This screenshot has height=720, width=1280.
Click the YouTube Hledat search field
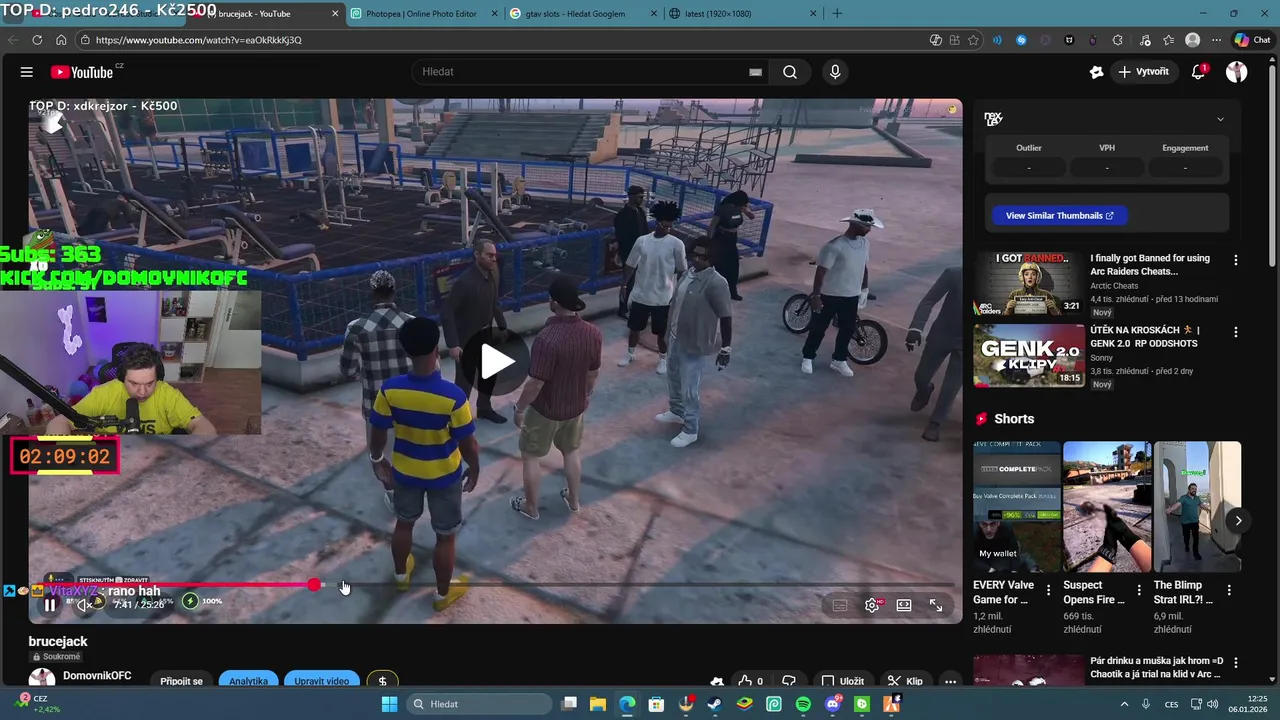click(x=590, y=72)
